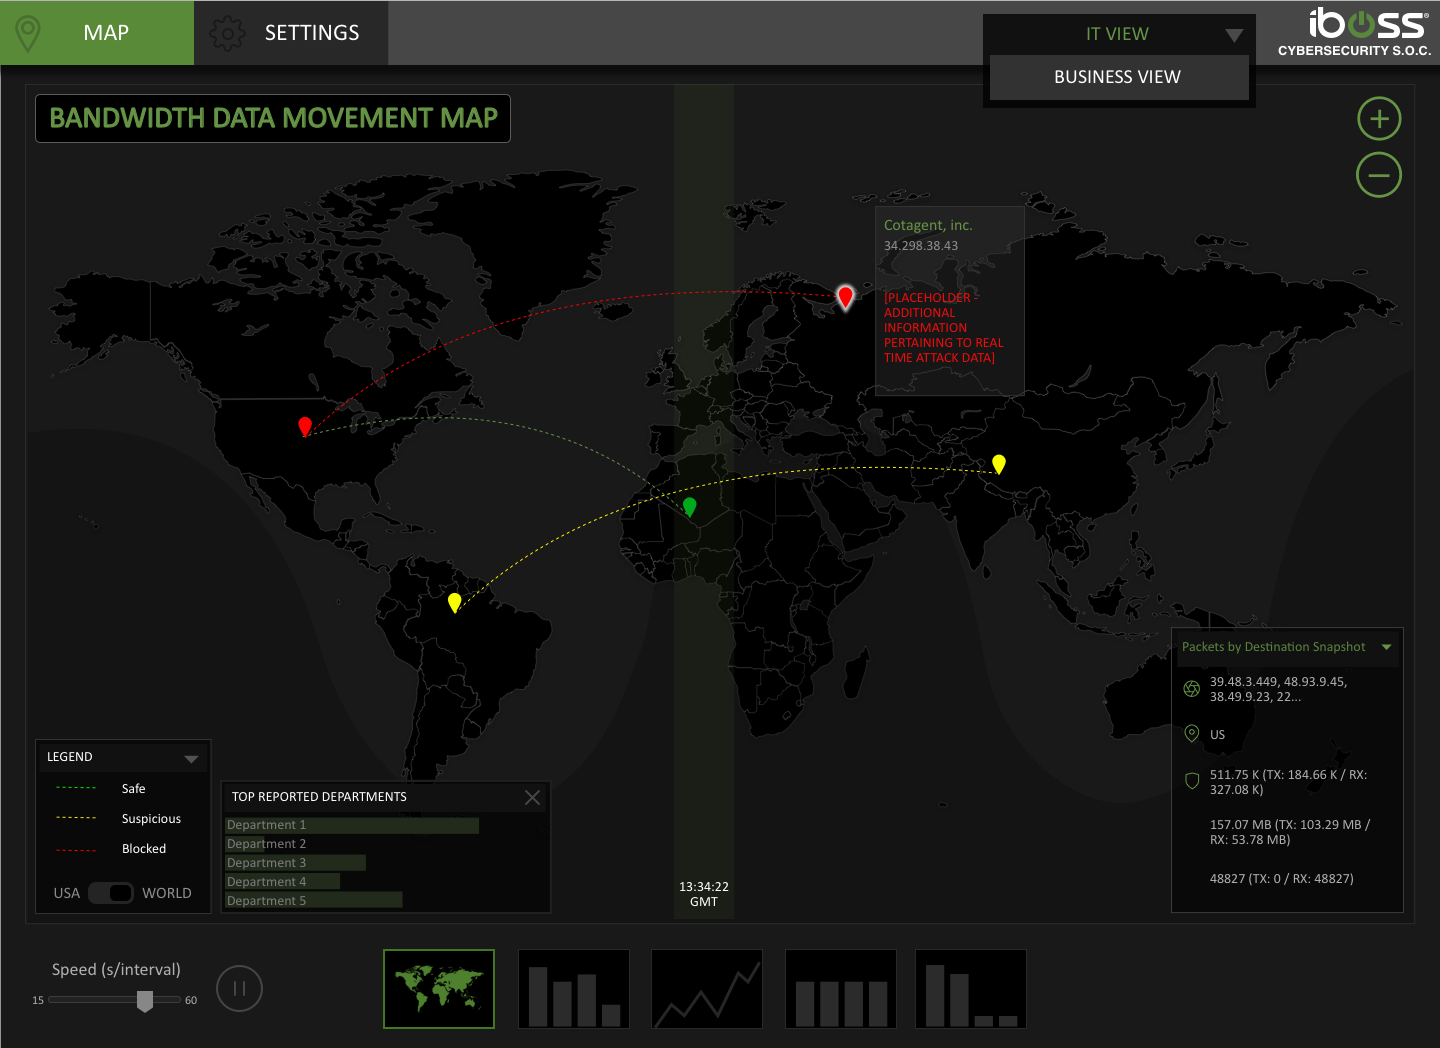Click the location pin icon beside US
This screenshot has width=1440, height=1048.
point(1191,734)
